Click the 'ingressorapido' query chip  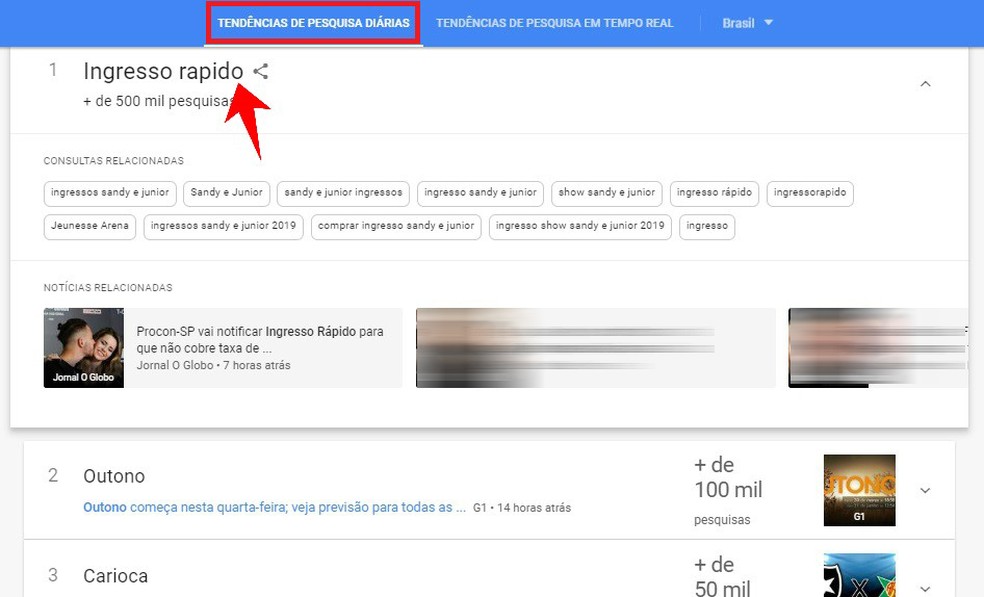pos(810,193)
